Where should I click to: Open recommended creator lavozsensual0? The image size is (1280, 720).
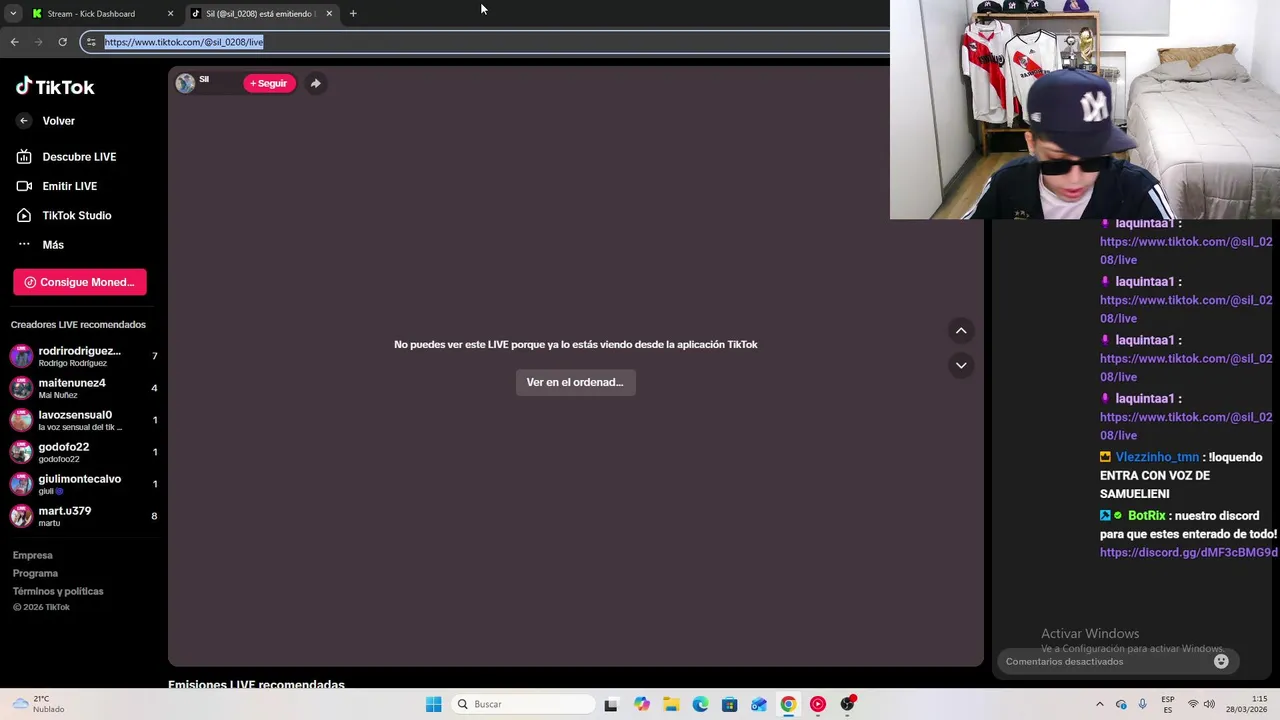84,420
